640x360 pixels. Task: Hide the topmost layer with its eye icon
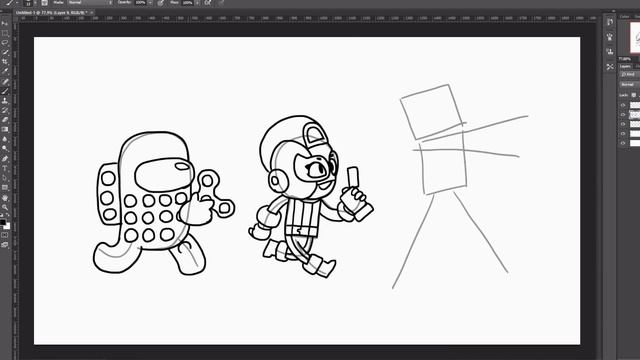pos(623,105)
